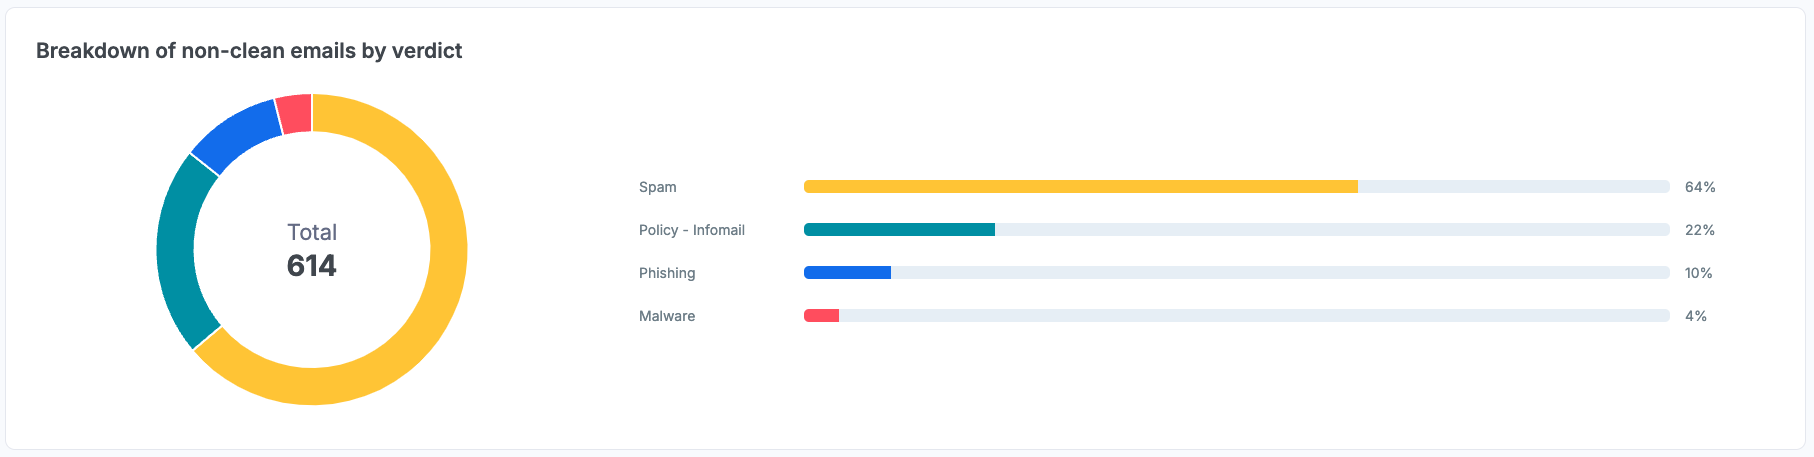
Task: Click the Phishing legend label
Action: coord(667,273)
